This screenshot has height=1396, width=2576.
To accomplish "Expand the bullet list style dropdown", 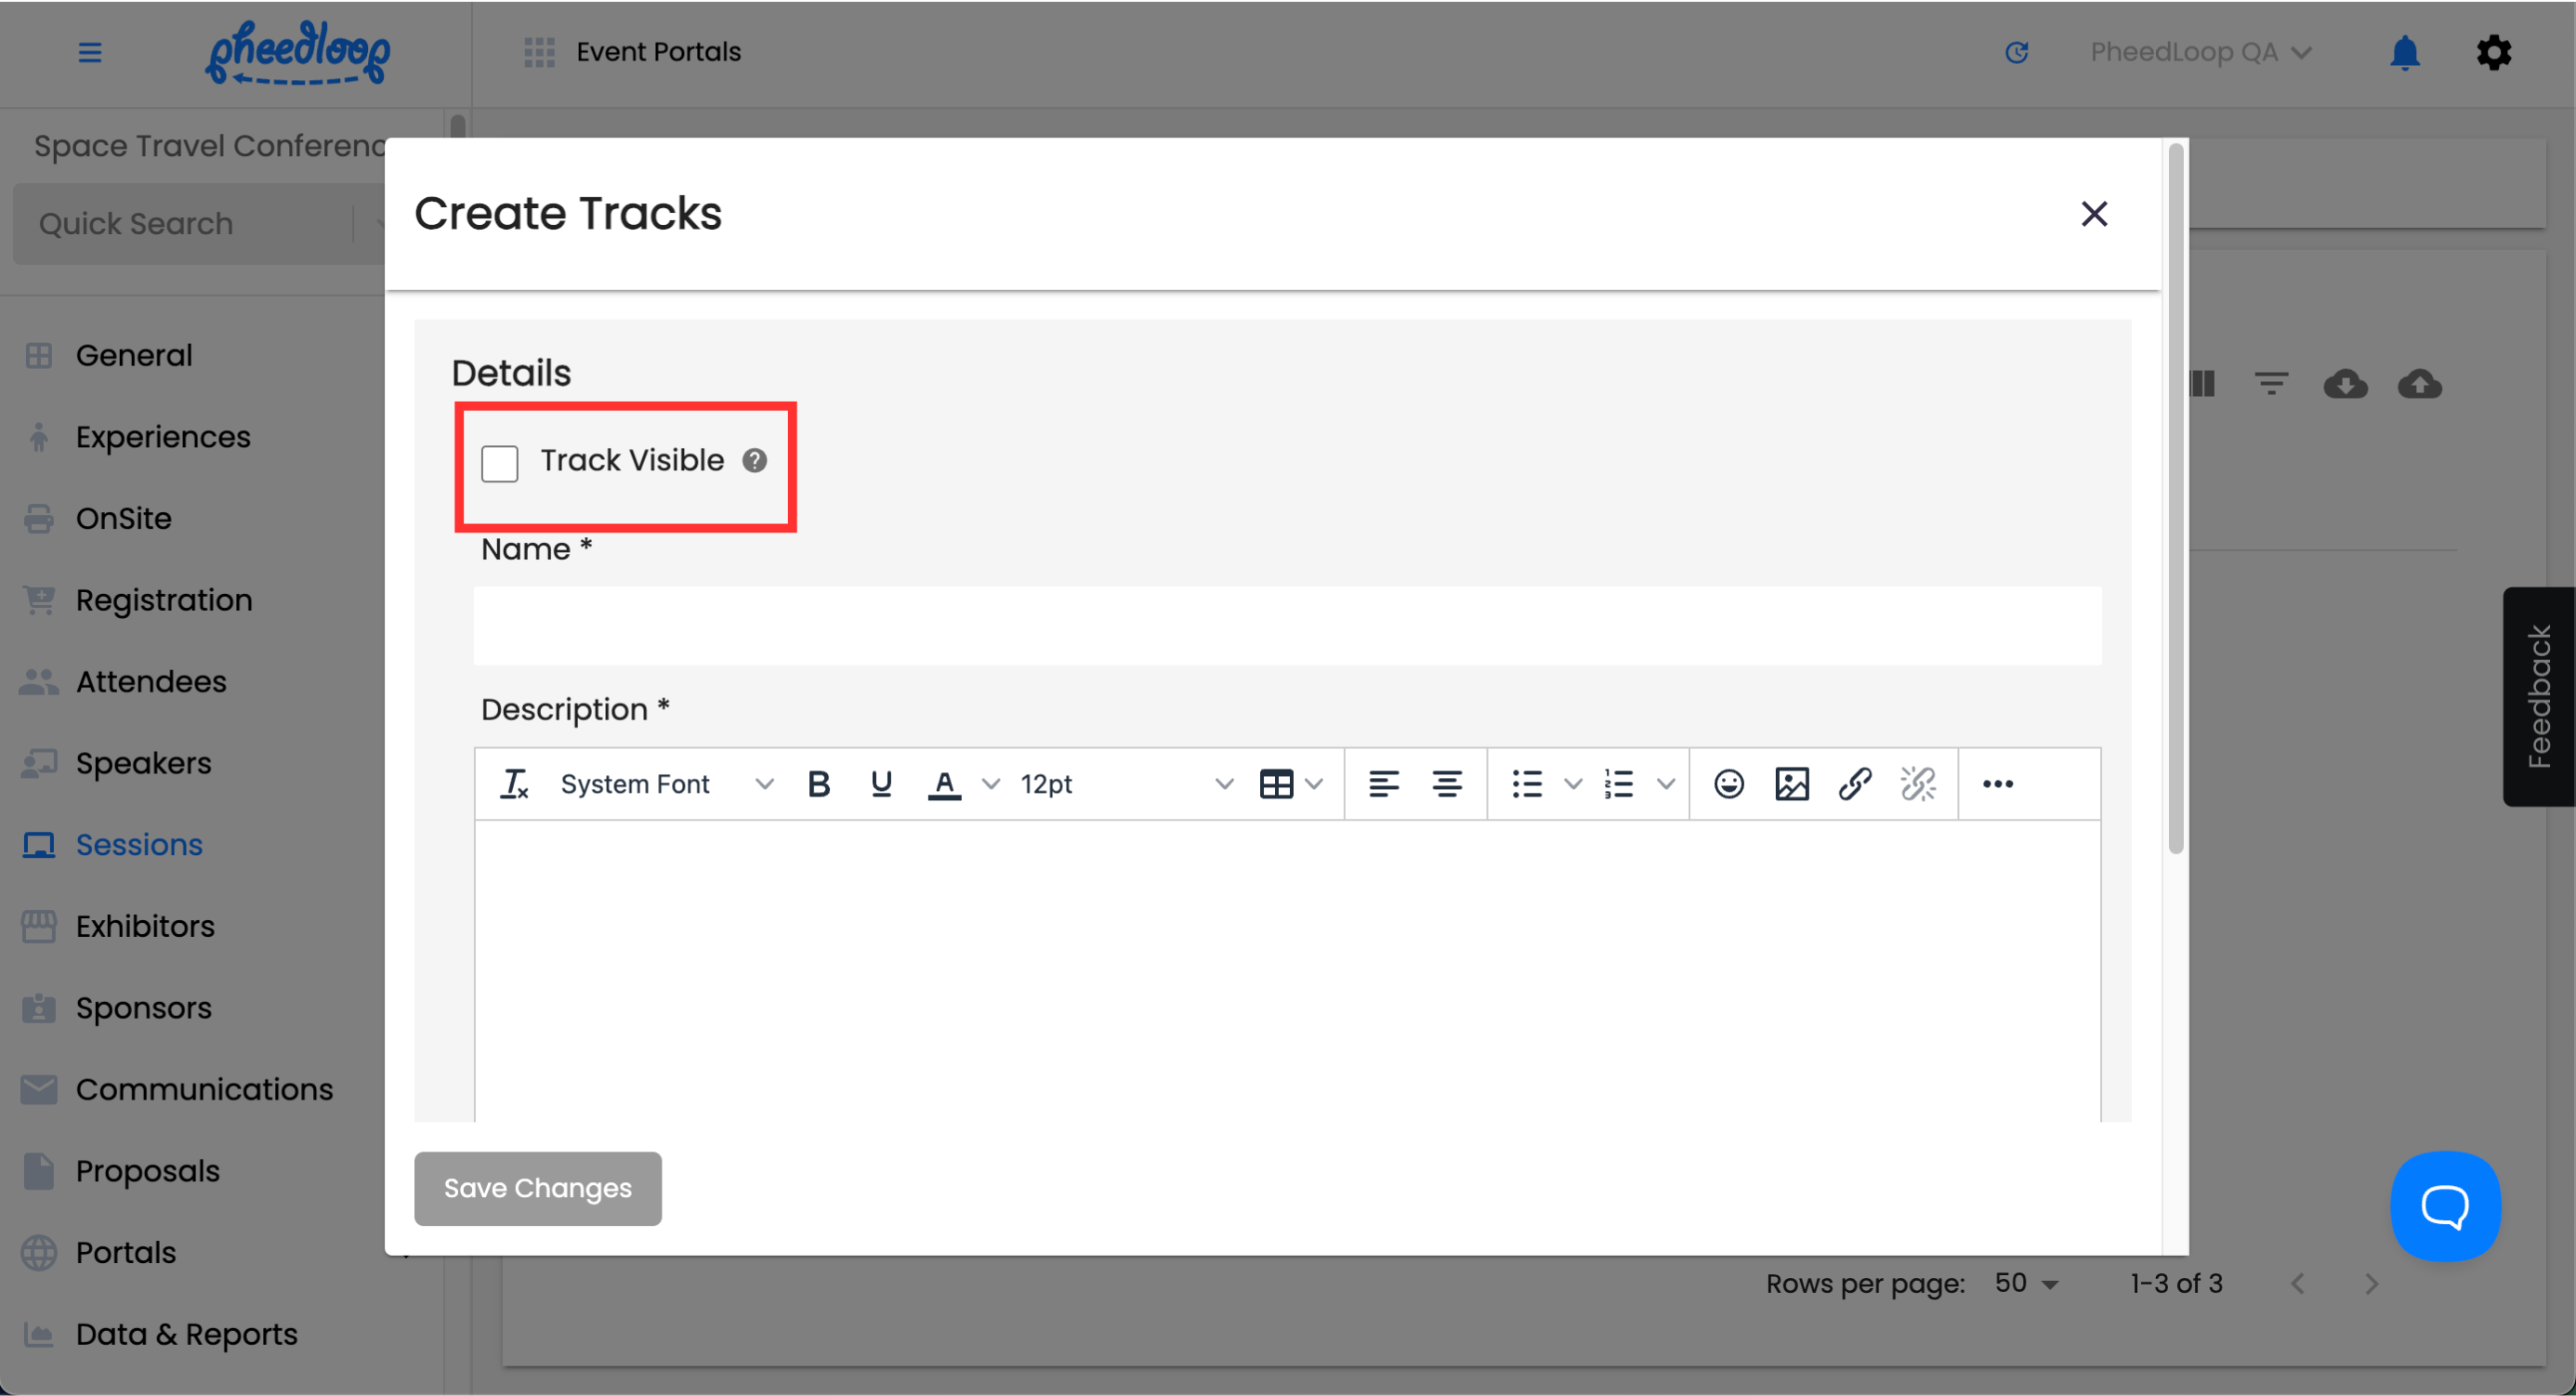I will [x=1572, y=784].
